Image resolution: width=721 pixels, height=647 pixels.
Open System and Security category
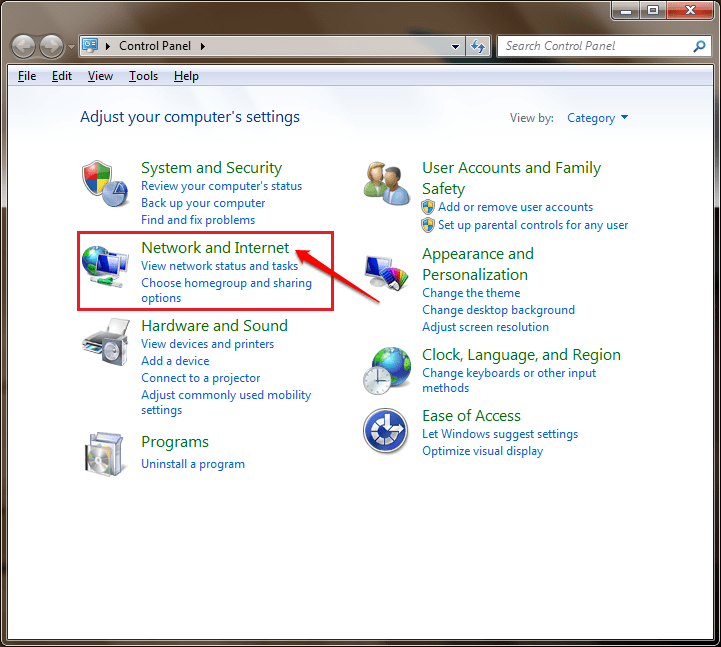pos(212,168)
